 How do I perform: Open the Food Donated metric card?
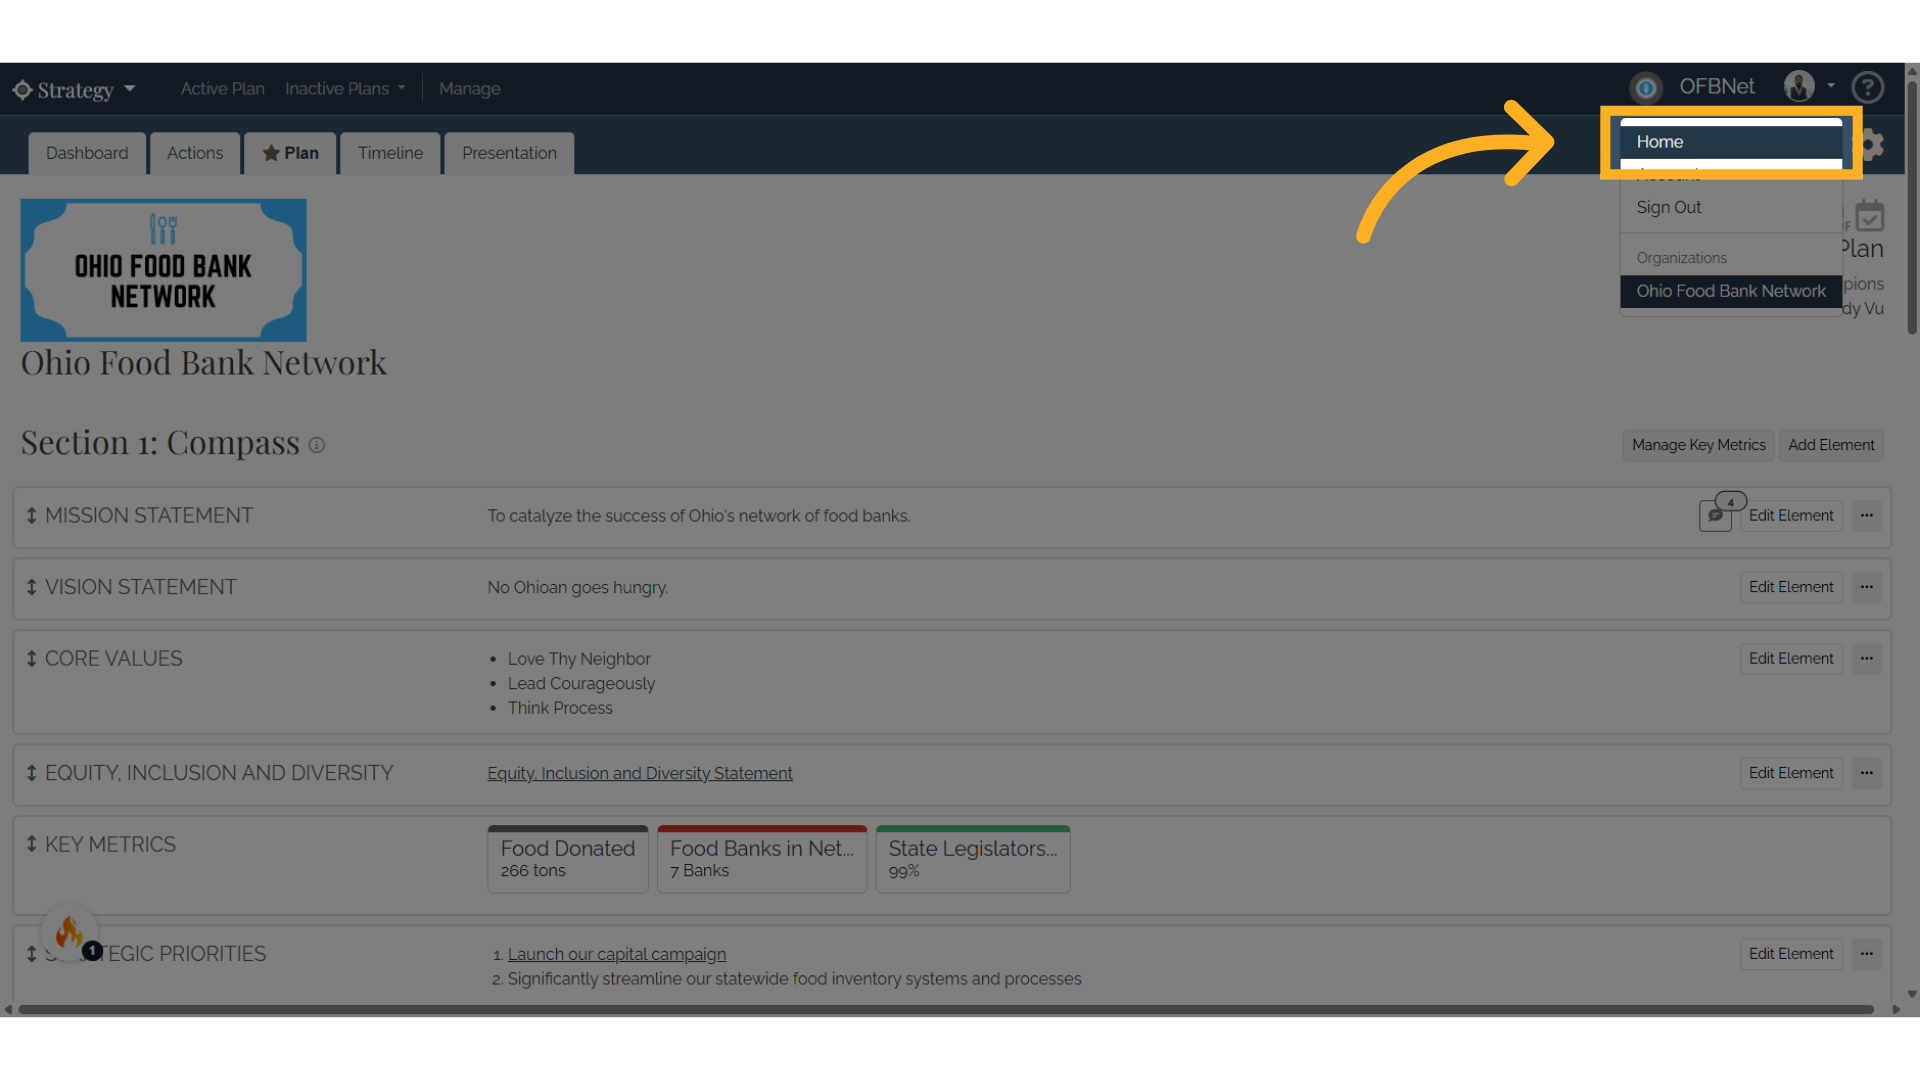click(x=568, y=859)
